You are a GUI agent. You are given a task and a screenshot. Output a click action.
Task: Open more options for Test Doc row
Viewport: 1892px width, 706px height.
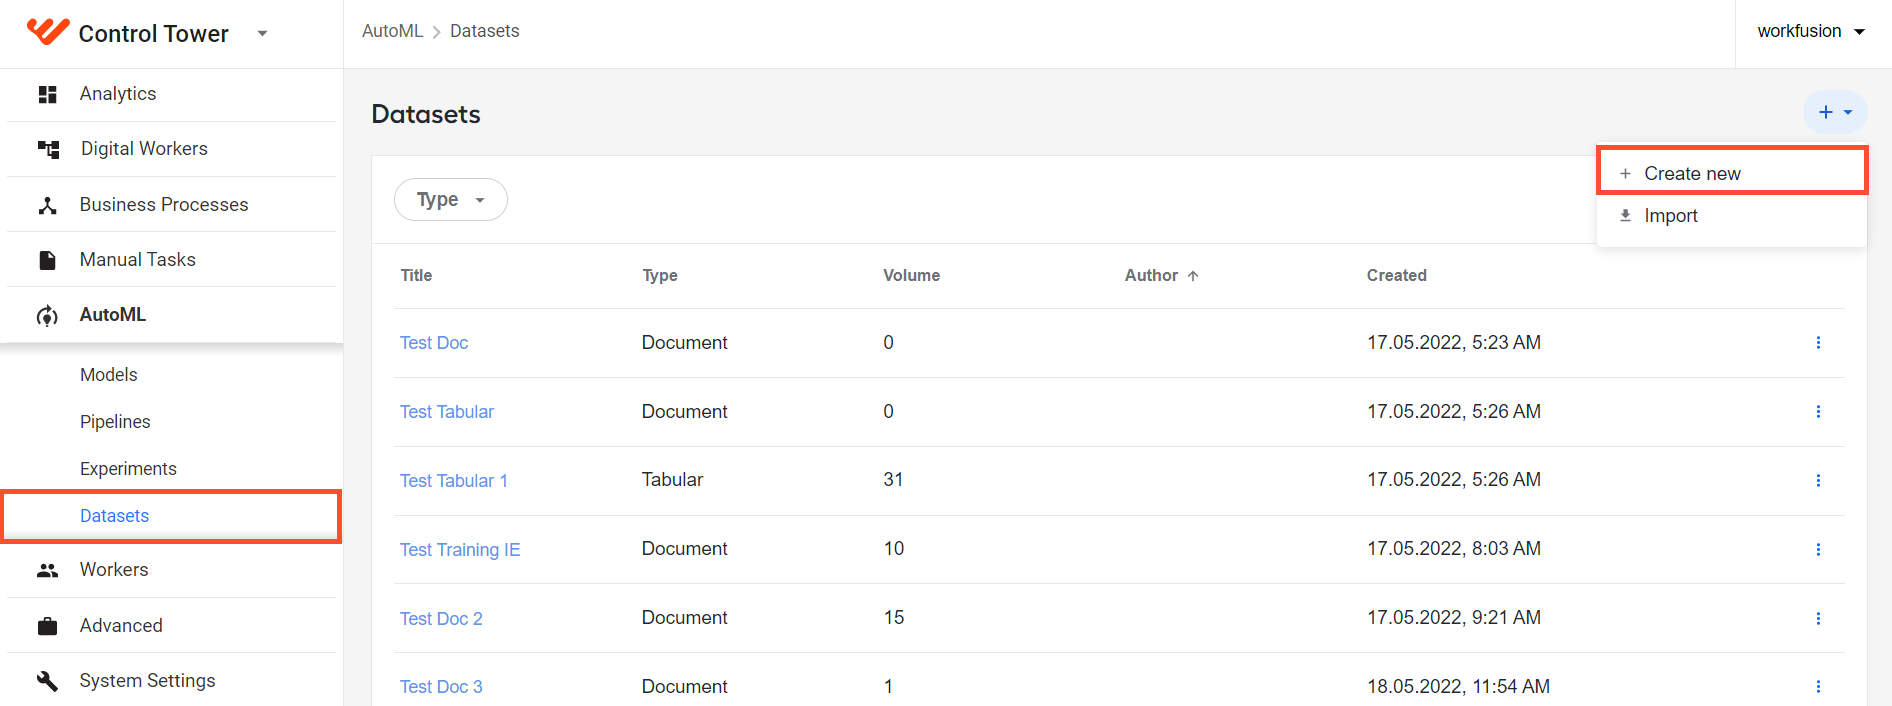pos(1818,343)
